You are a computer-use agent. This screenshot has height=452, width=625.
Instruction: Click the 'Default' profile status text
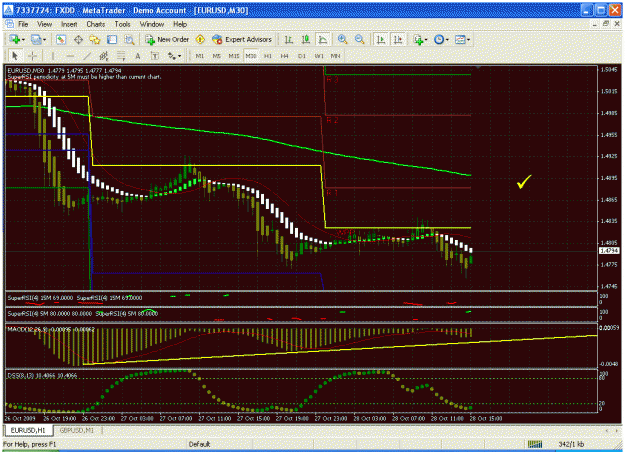coord(199,444)
